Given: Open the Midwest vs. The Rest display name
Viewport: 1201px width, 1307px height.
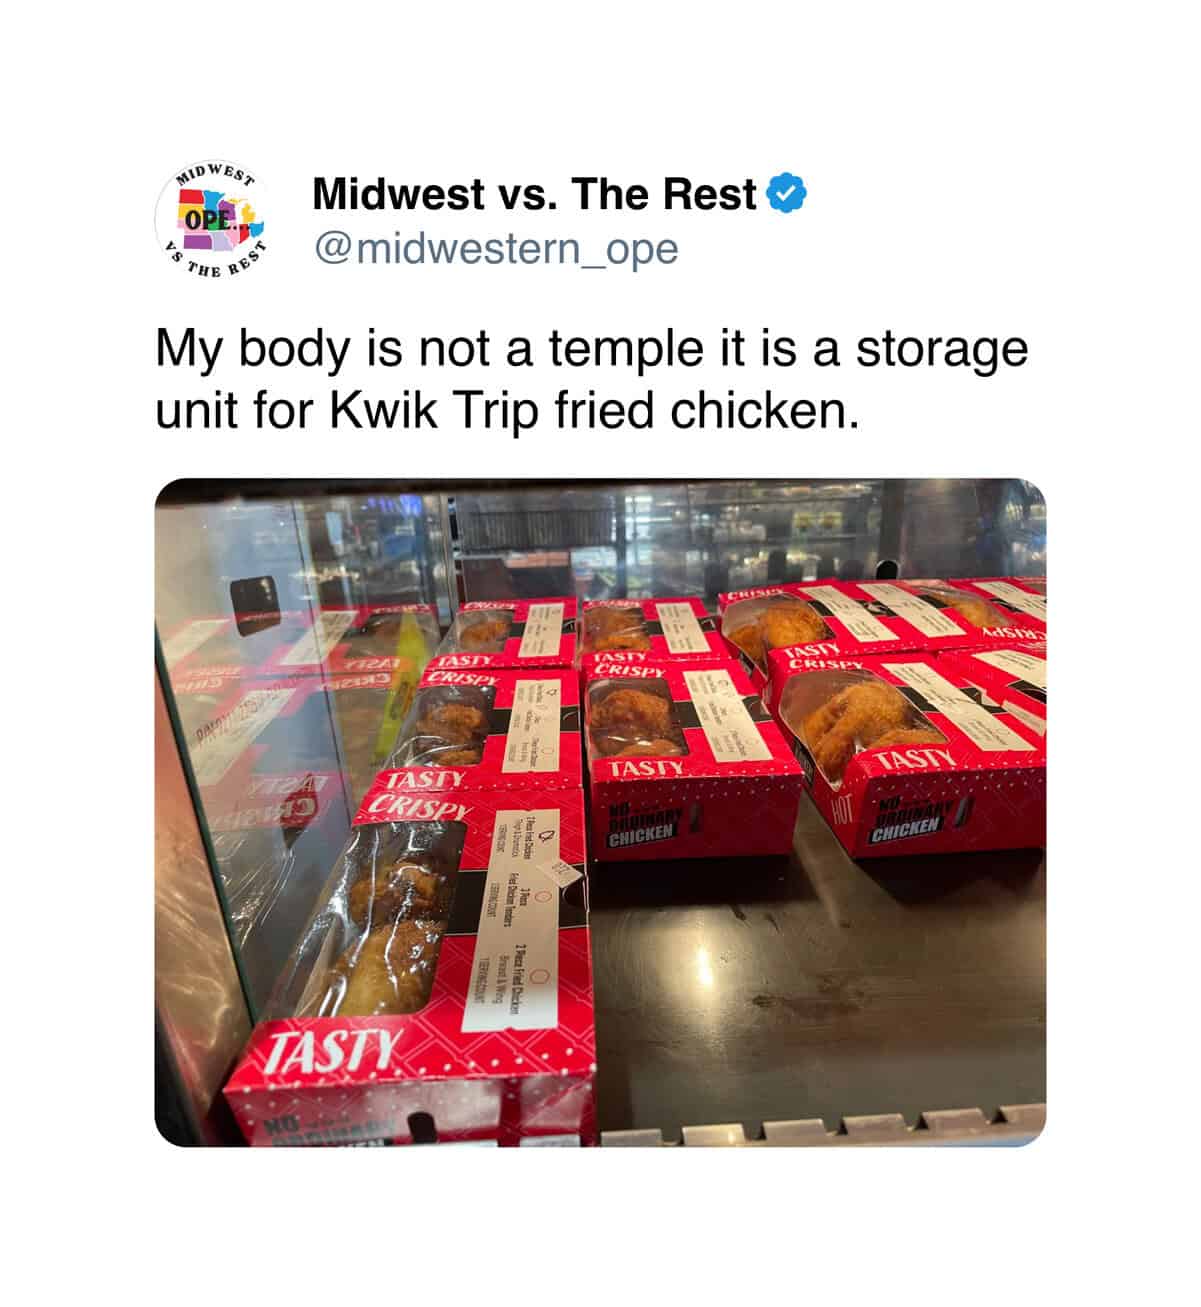Looking at the screenshot, I should pyautogui.click(x=535, y=194).
